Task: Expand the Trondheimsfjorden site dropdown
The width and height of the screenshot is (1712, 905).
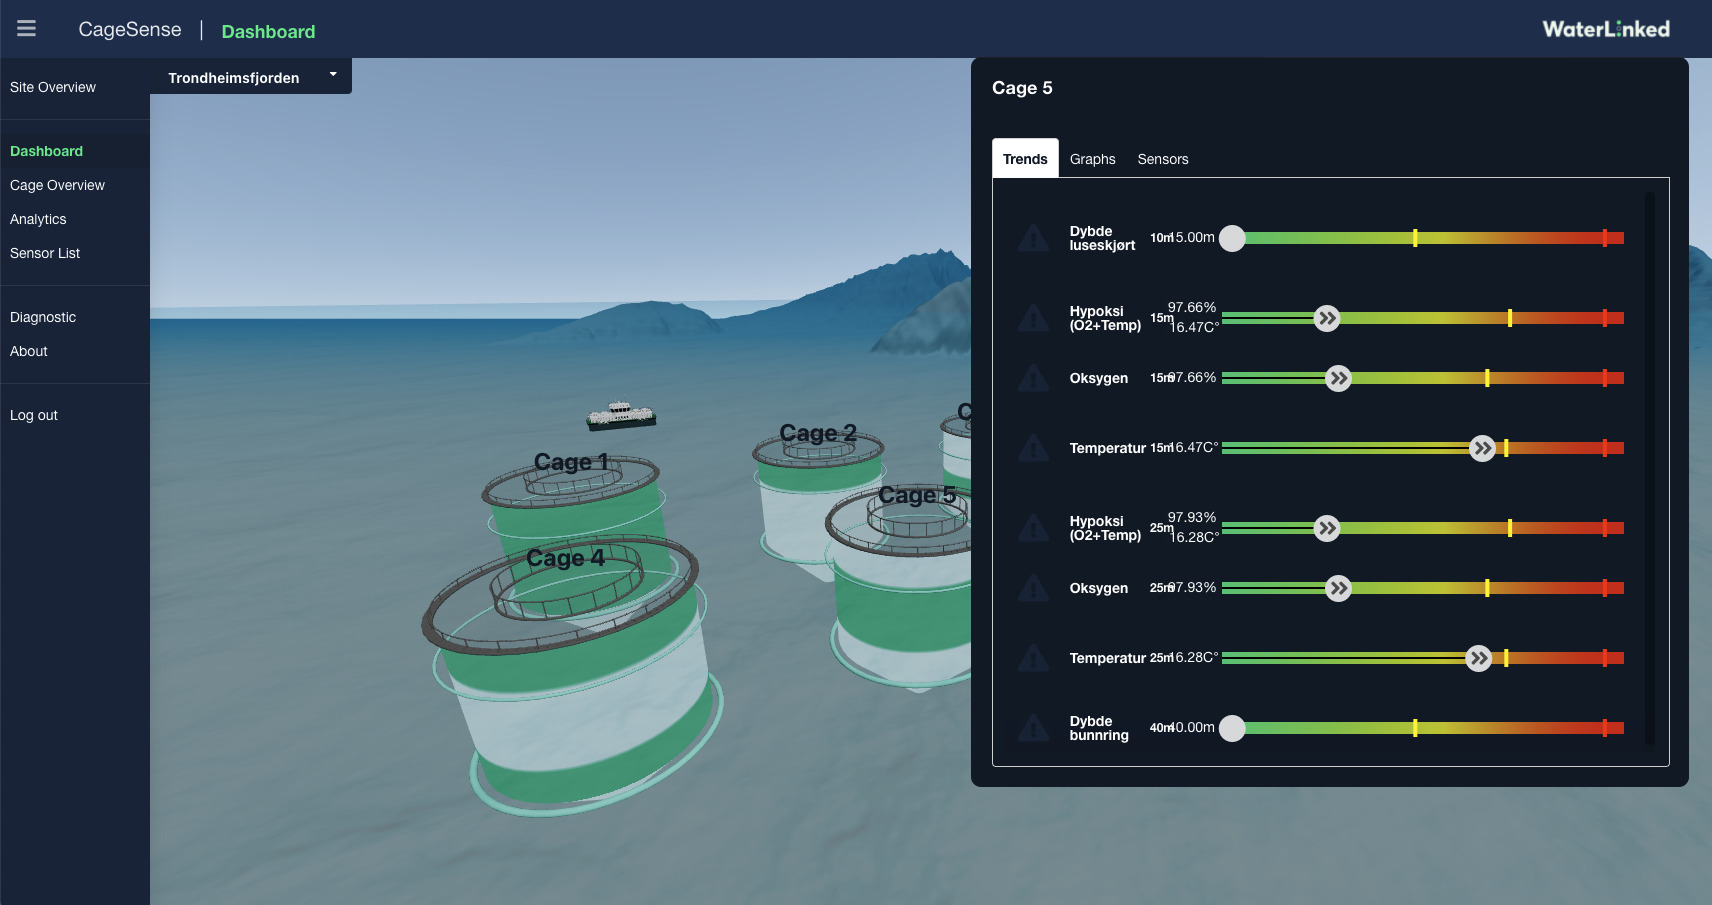Action: [x=234, y=77]
